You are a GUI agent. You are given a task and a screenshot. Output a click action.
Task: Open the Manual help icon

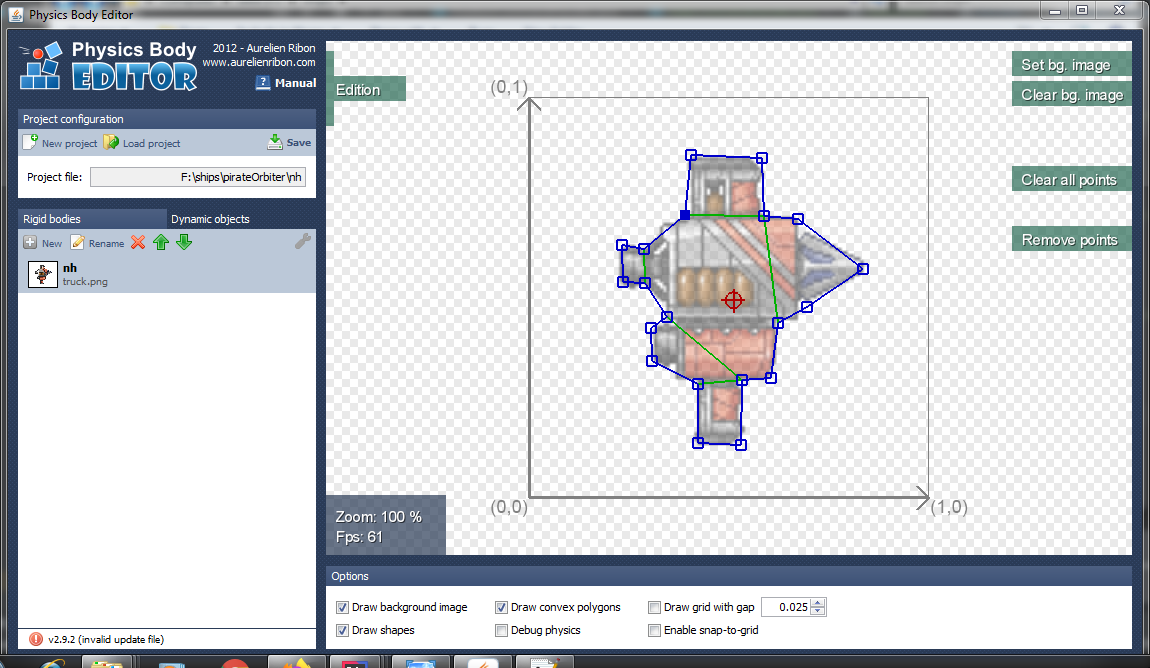pyautogui.click(x=263, y=83)
